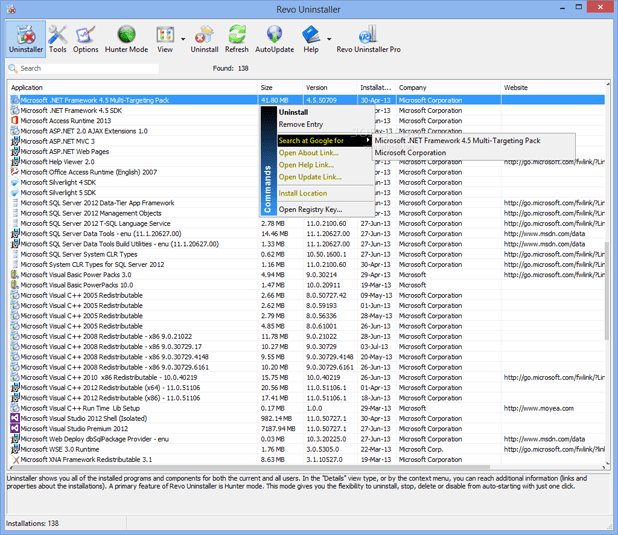Click the horizontal scrollbar of the list

[x=251, y=467]
